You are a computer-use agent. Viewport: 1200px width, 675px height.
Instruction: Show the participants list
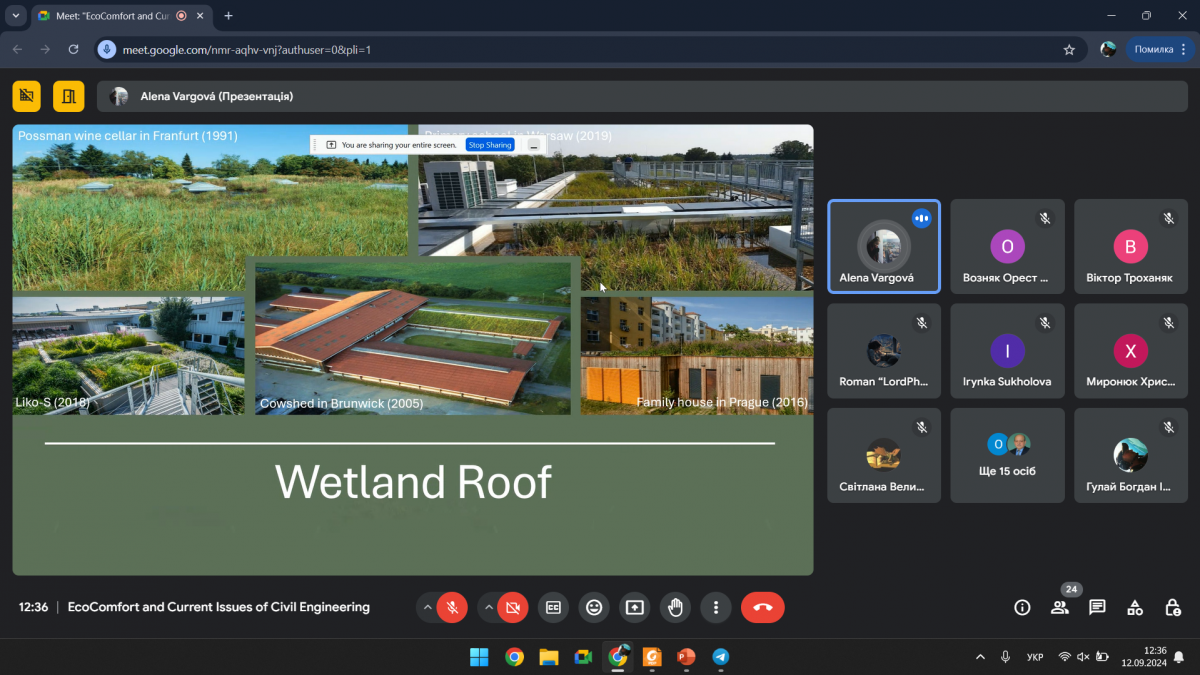pyautogui.click(x=1059, y=607)
